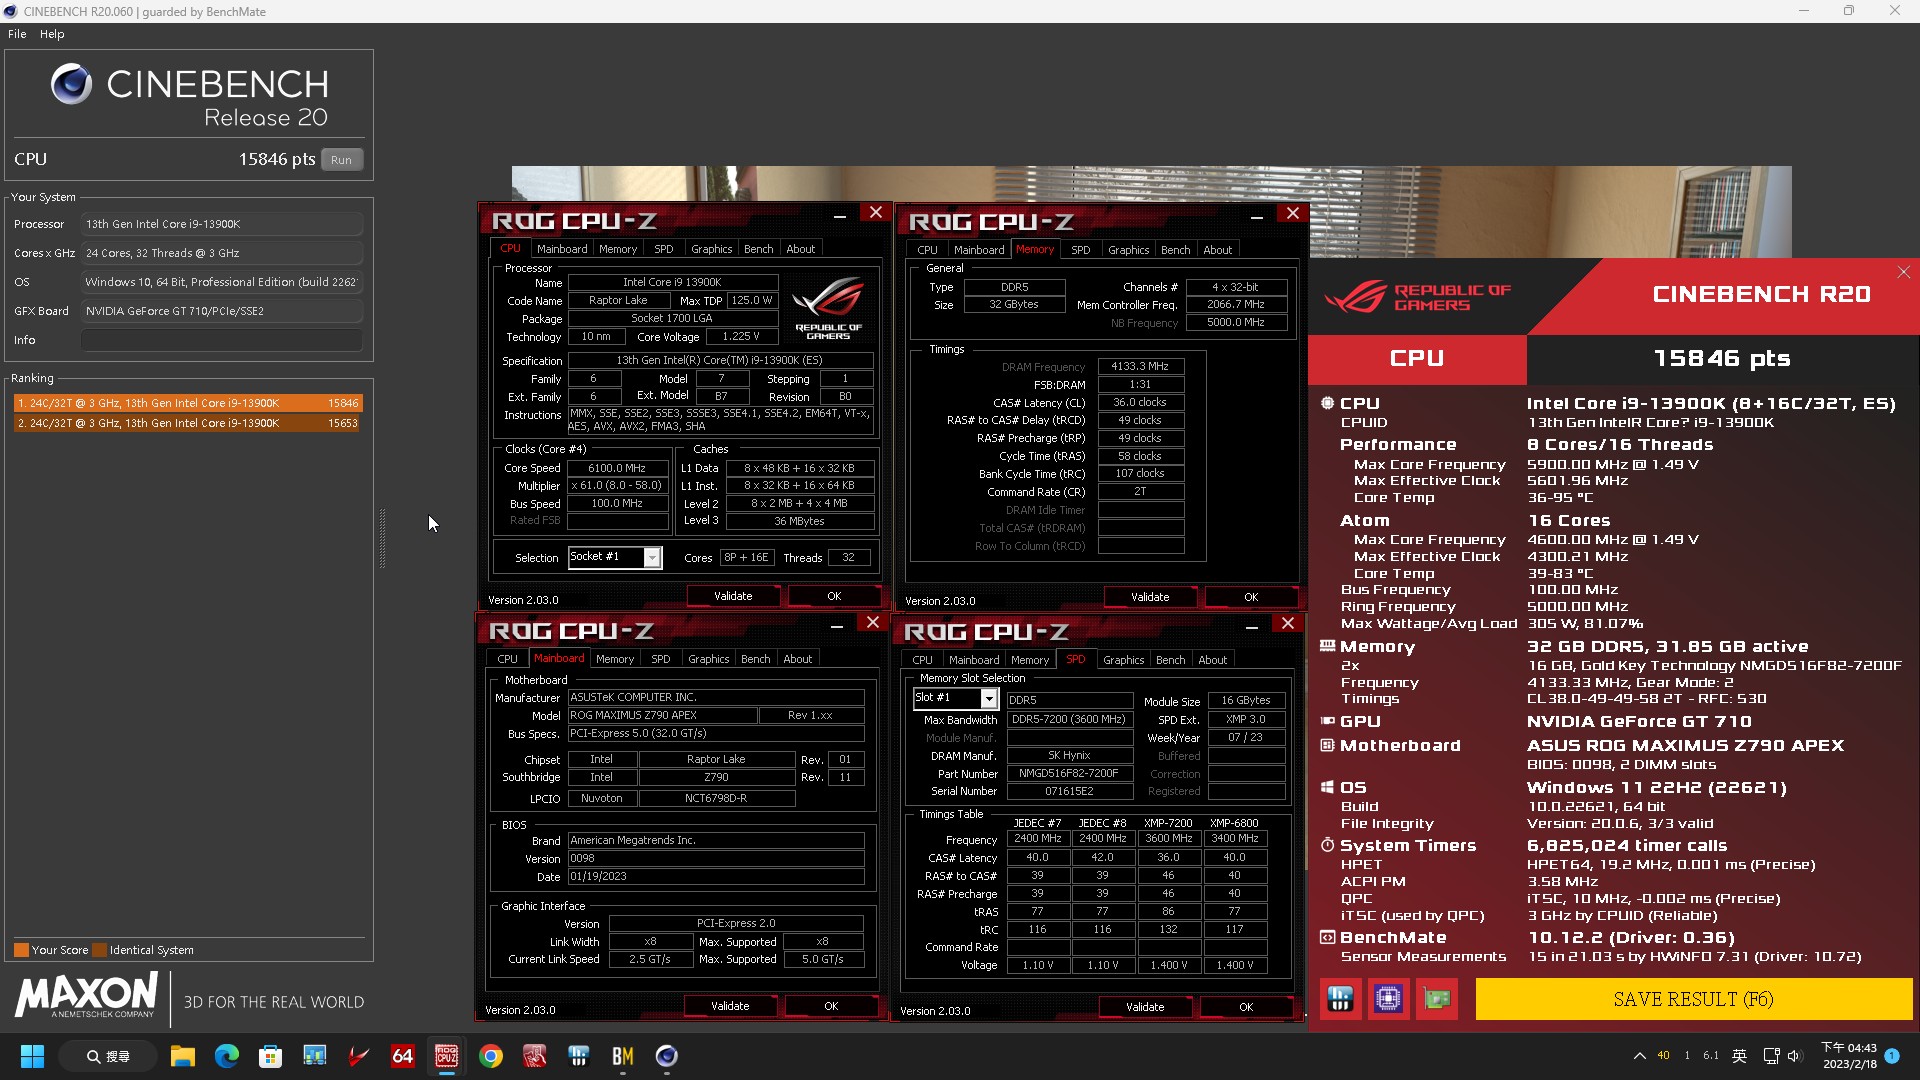Open Graphics tab in top-left CPU-Z window

pos(712,249)
